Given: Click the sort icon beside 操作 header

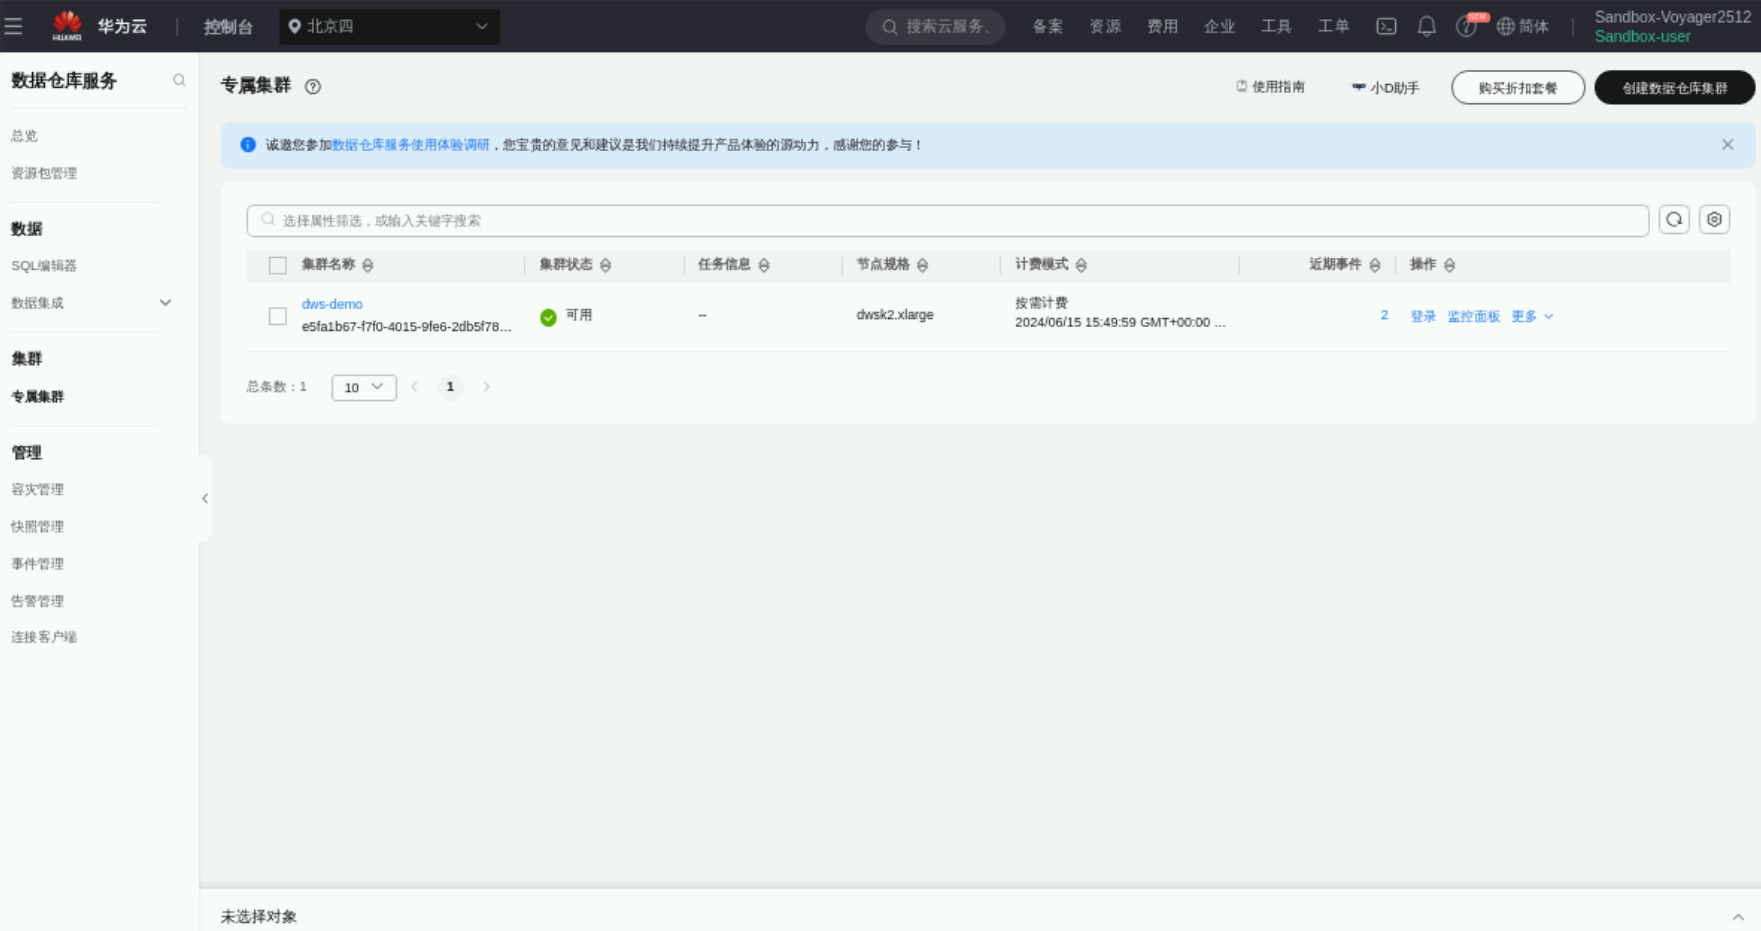Looking at the screenshot, I should tap(1449, 265).
